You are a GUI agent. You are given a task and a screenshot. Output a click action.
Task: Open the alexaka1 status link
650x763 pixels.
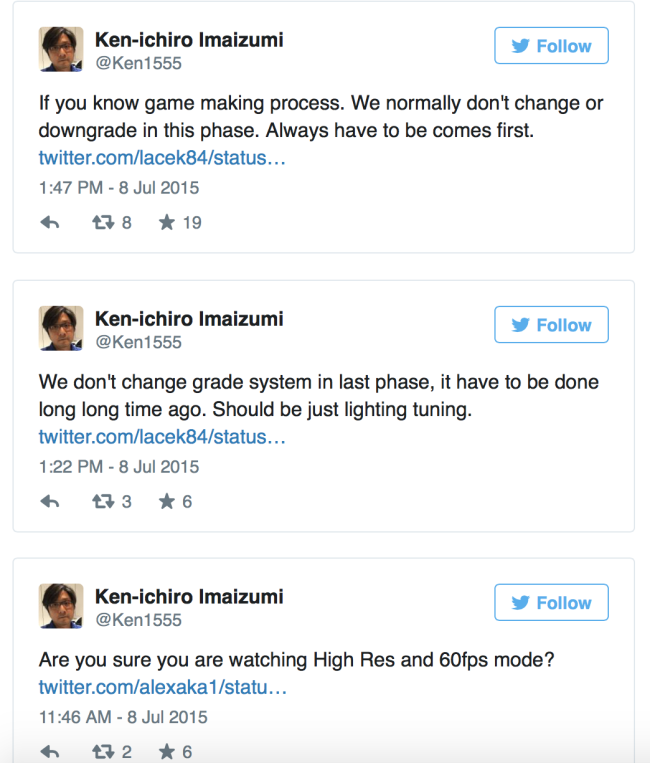pos(162,687)
